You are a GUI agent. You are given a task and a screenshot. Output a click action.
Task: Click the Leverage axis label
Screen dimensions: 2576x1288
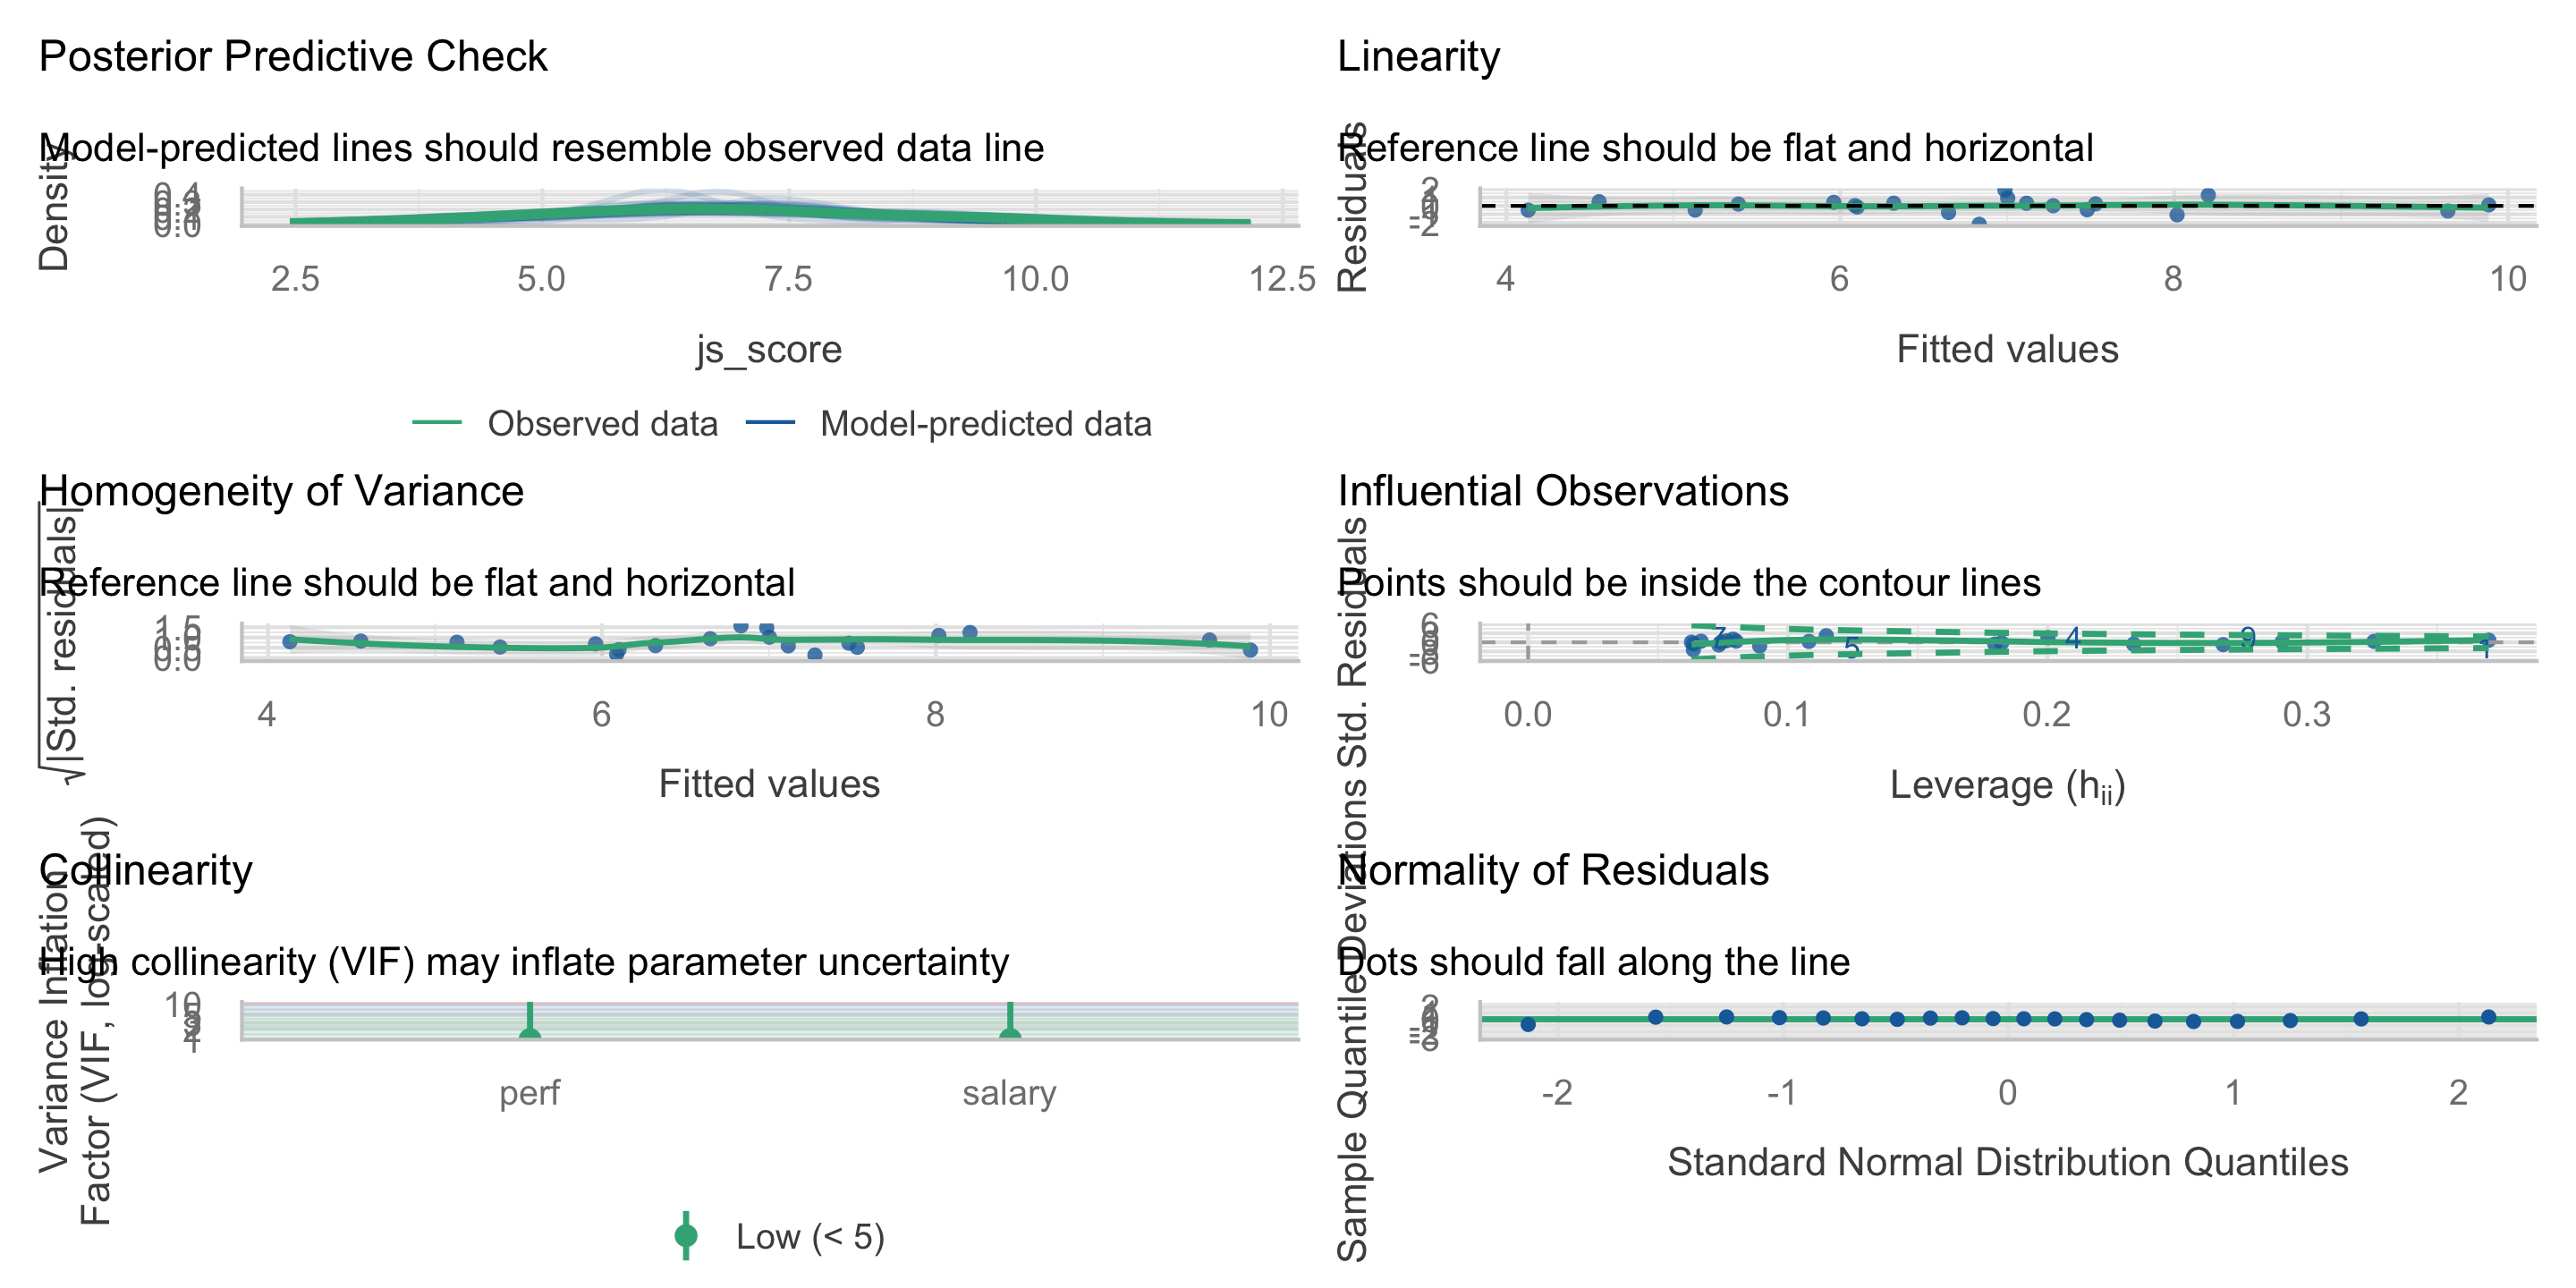2007,785
